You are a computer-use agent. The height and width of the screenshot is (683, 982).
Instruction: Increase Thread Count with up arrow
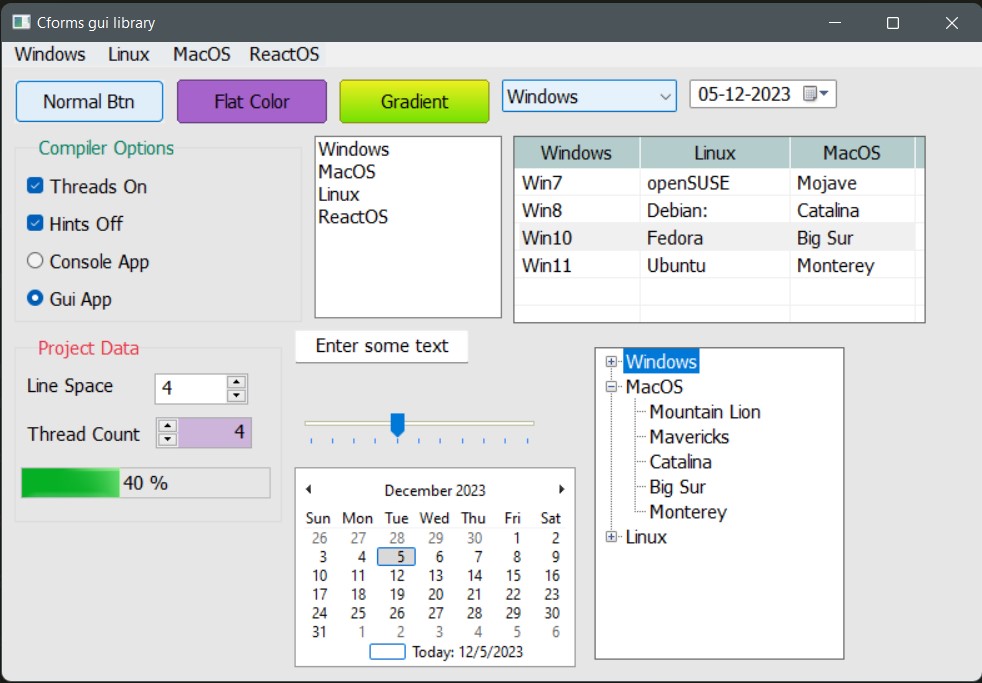(x=167, y=426)
